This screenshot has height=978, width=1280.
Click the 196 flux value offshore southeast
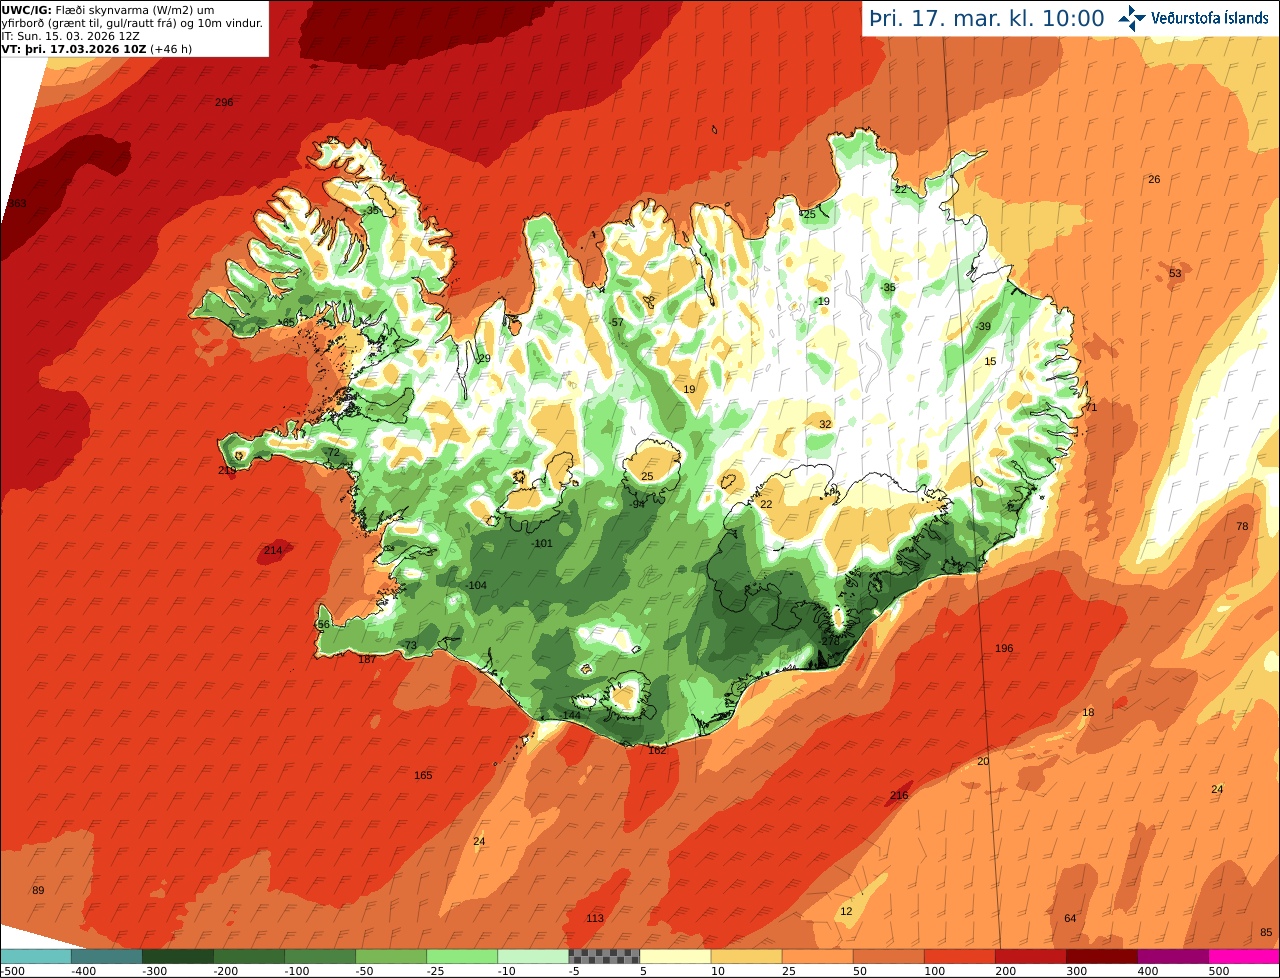pyautogui.click(x=1004, y=648)
